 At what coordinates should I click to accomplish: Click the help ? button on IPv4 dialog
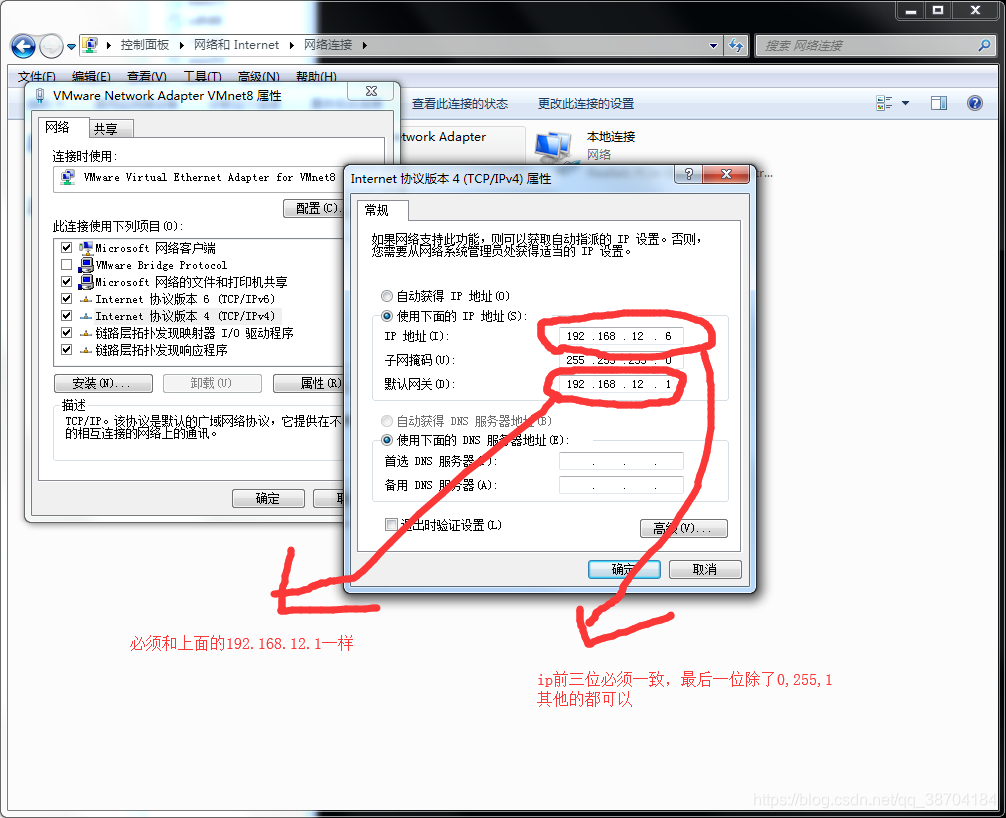pos(688,174)
